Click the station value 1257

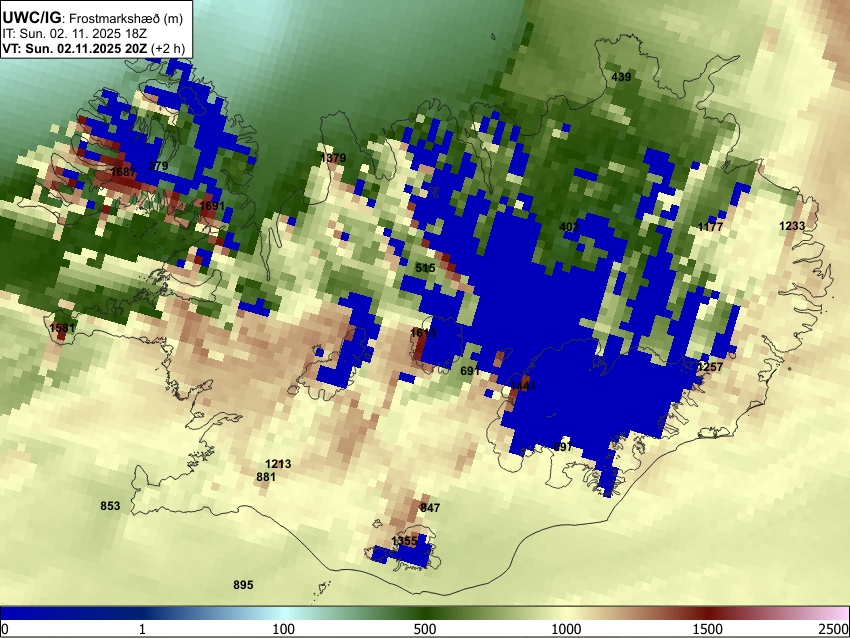click(x=710, y=367)
